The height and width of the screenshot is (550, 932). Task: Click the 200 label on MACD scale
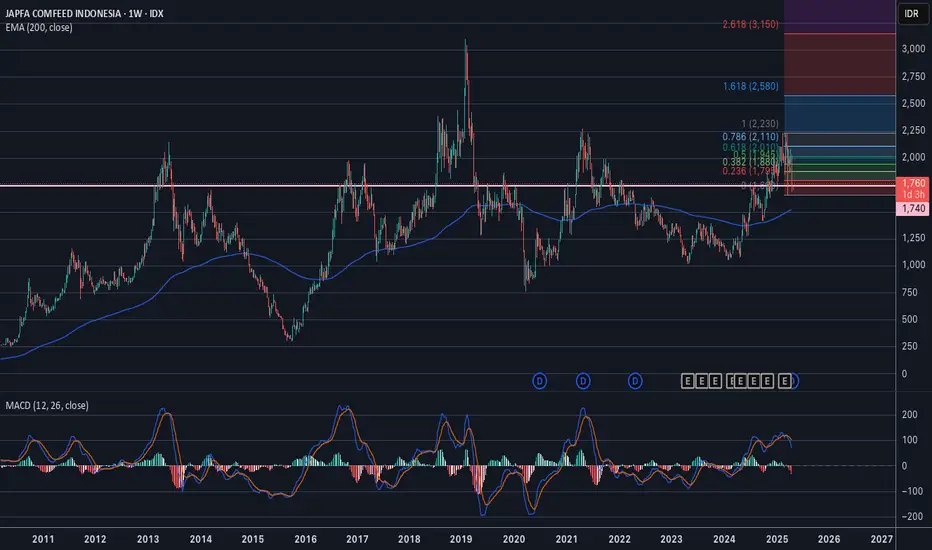tap(909, 414)
